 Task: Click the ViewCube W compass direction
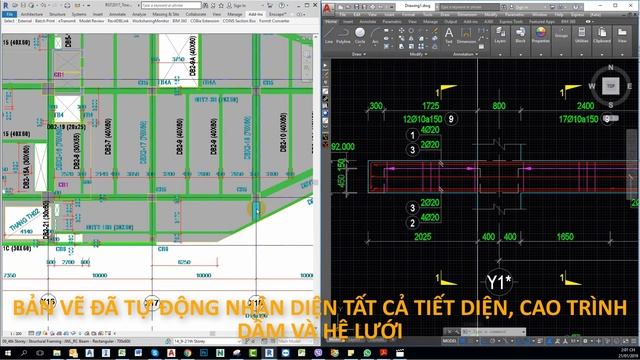coord(592,86)
